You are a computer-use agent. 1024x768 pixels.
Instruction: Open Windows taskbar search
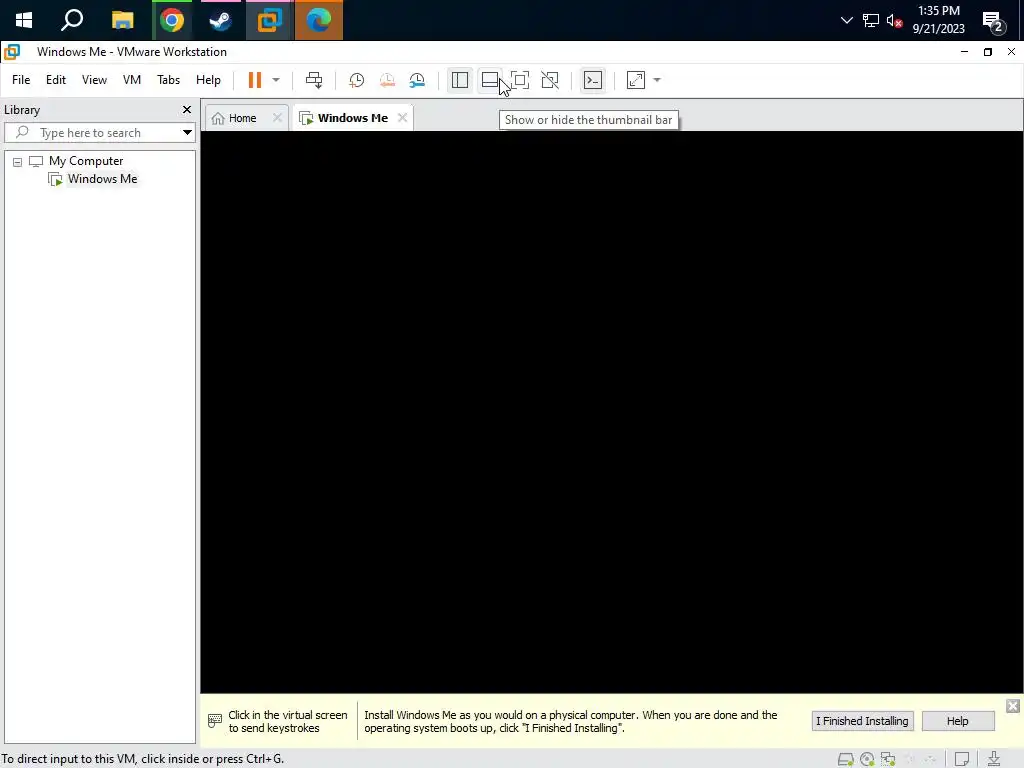(72, 20)
